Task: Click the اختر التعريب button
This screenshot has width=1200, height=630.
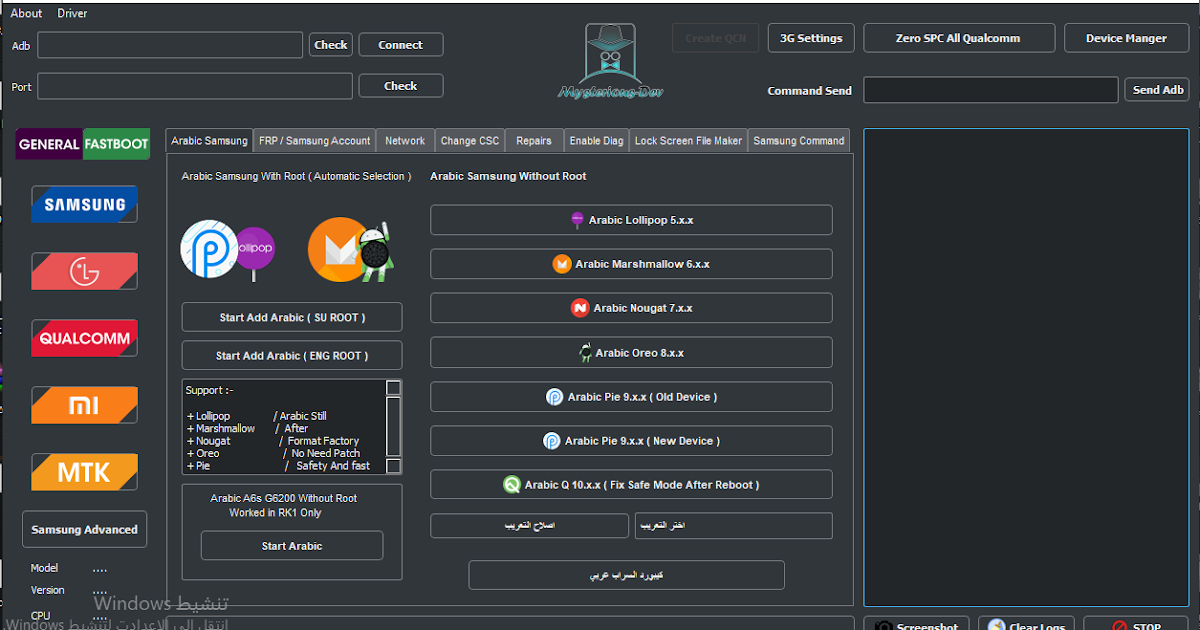Action: click(734, 526)
